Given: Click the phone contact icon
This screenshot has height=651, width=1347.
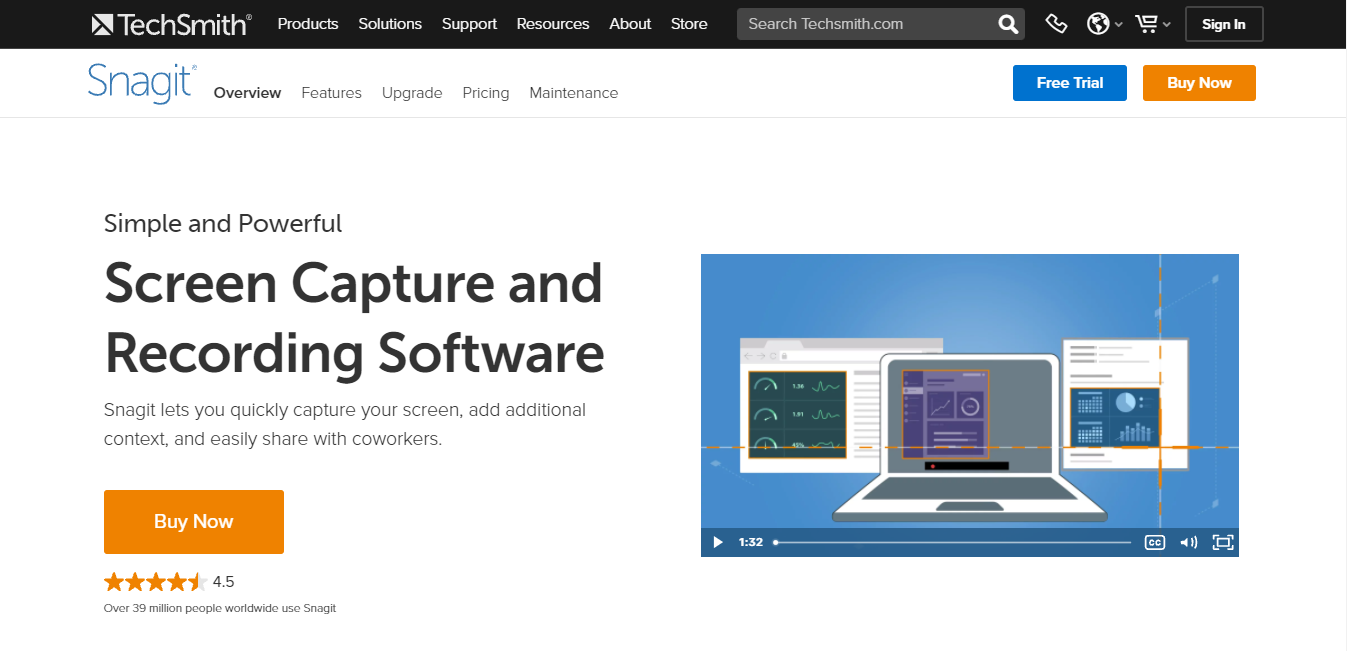Looking at the screenshot, I should pyautogui.click(x=1056, y=24).
